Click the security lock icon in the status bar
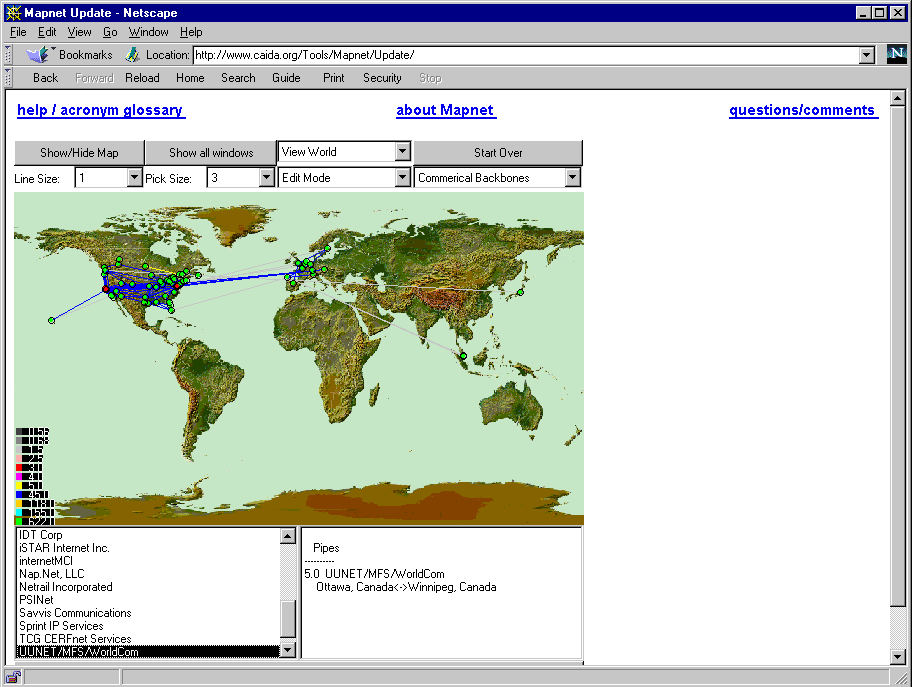Image resolution: width=912 pixels, height=687 pixels. coord(13,677)
